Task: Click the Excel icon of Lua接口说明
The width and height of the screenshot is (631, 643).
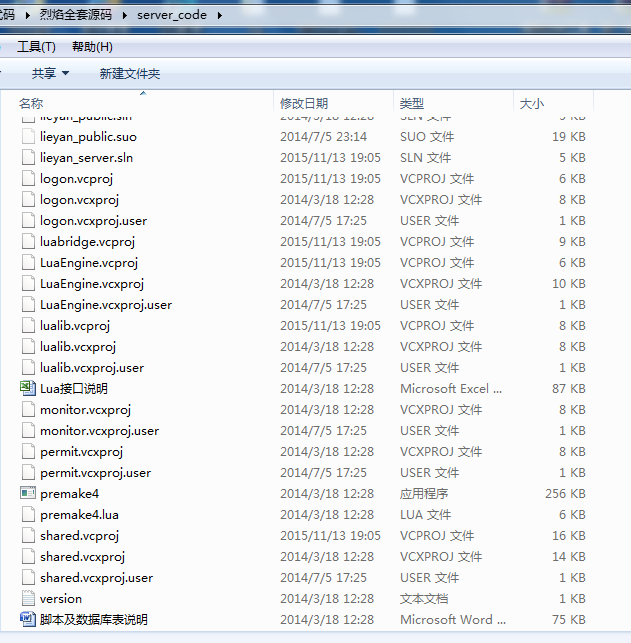Action: tap(28, 388)
